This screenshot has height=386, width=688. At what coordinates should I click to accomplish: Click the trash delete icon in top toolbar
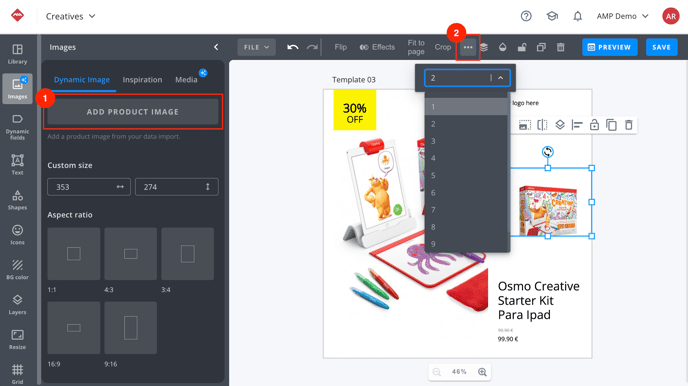(561, 47)
